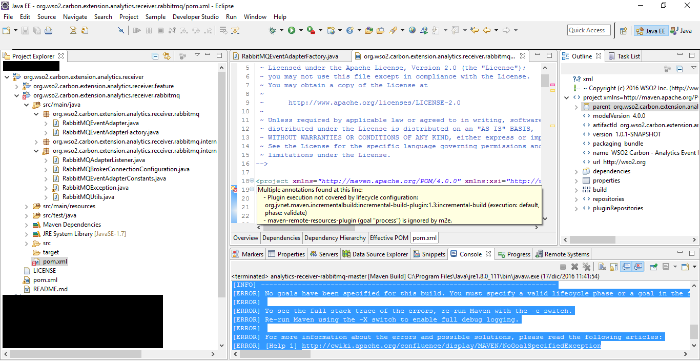Image resolution: width=700 pixels, height=361 pixels.
Task: Click the Open Web Browser globe icon
Action: 412,30
